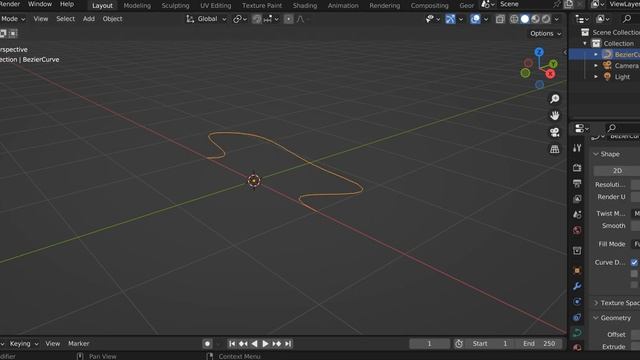Open the Output properties printer icon
Image resolution: width=640 pixels, height=360 pixels.
point(577,183)
